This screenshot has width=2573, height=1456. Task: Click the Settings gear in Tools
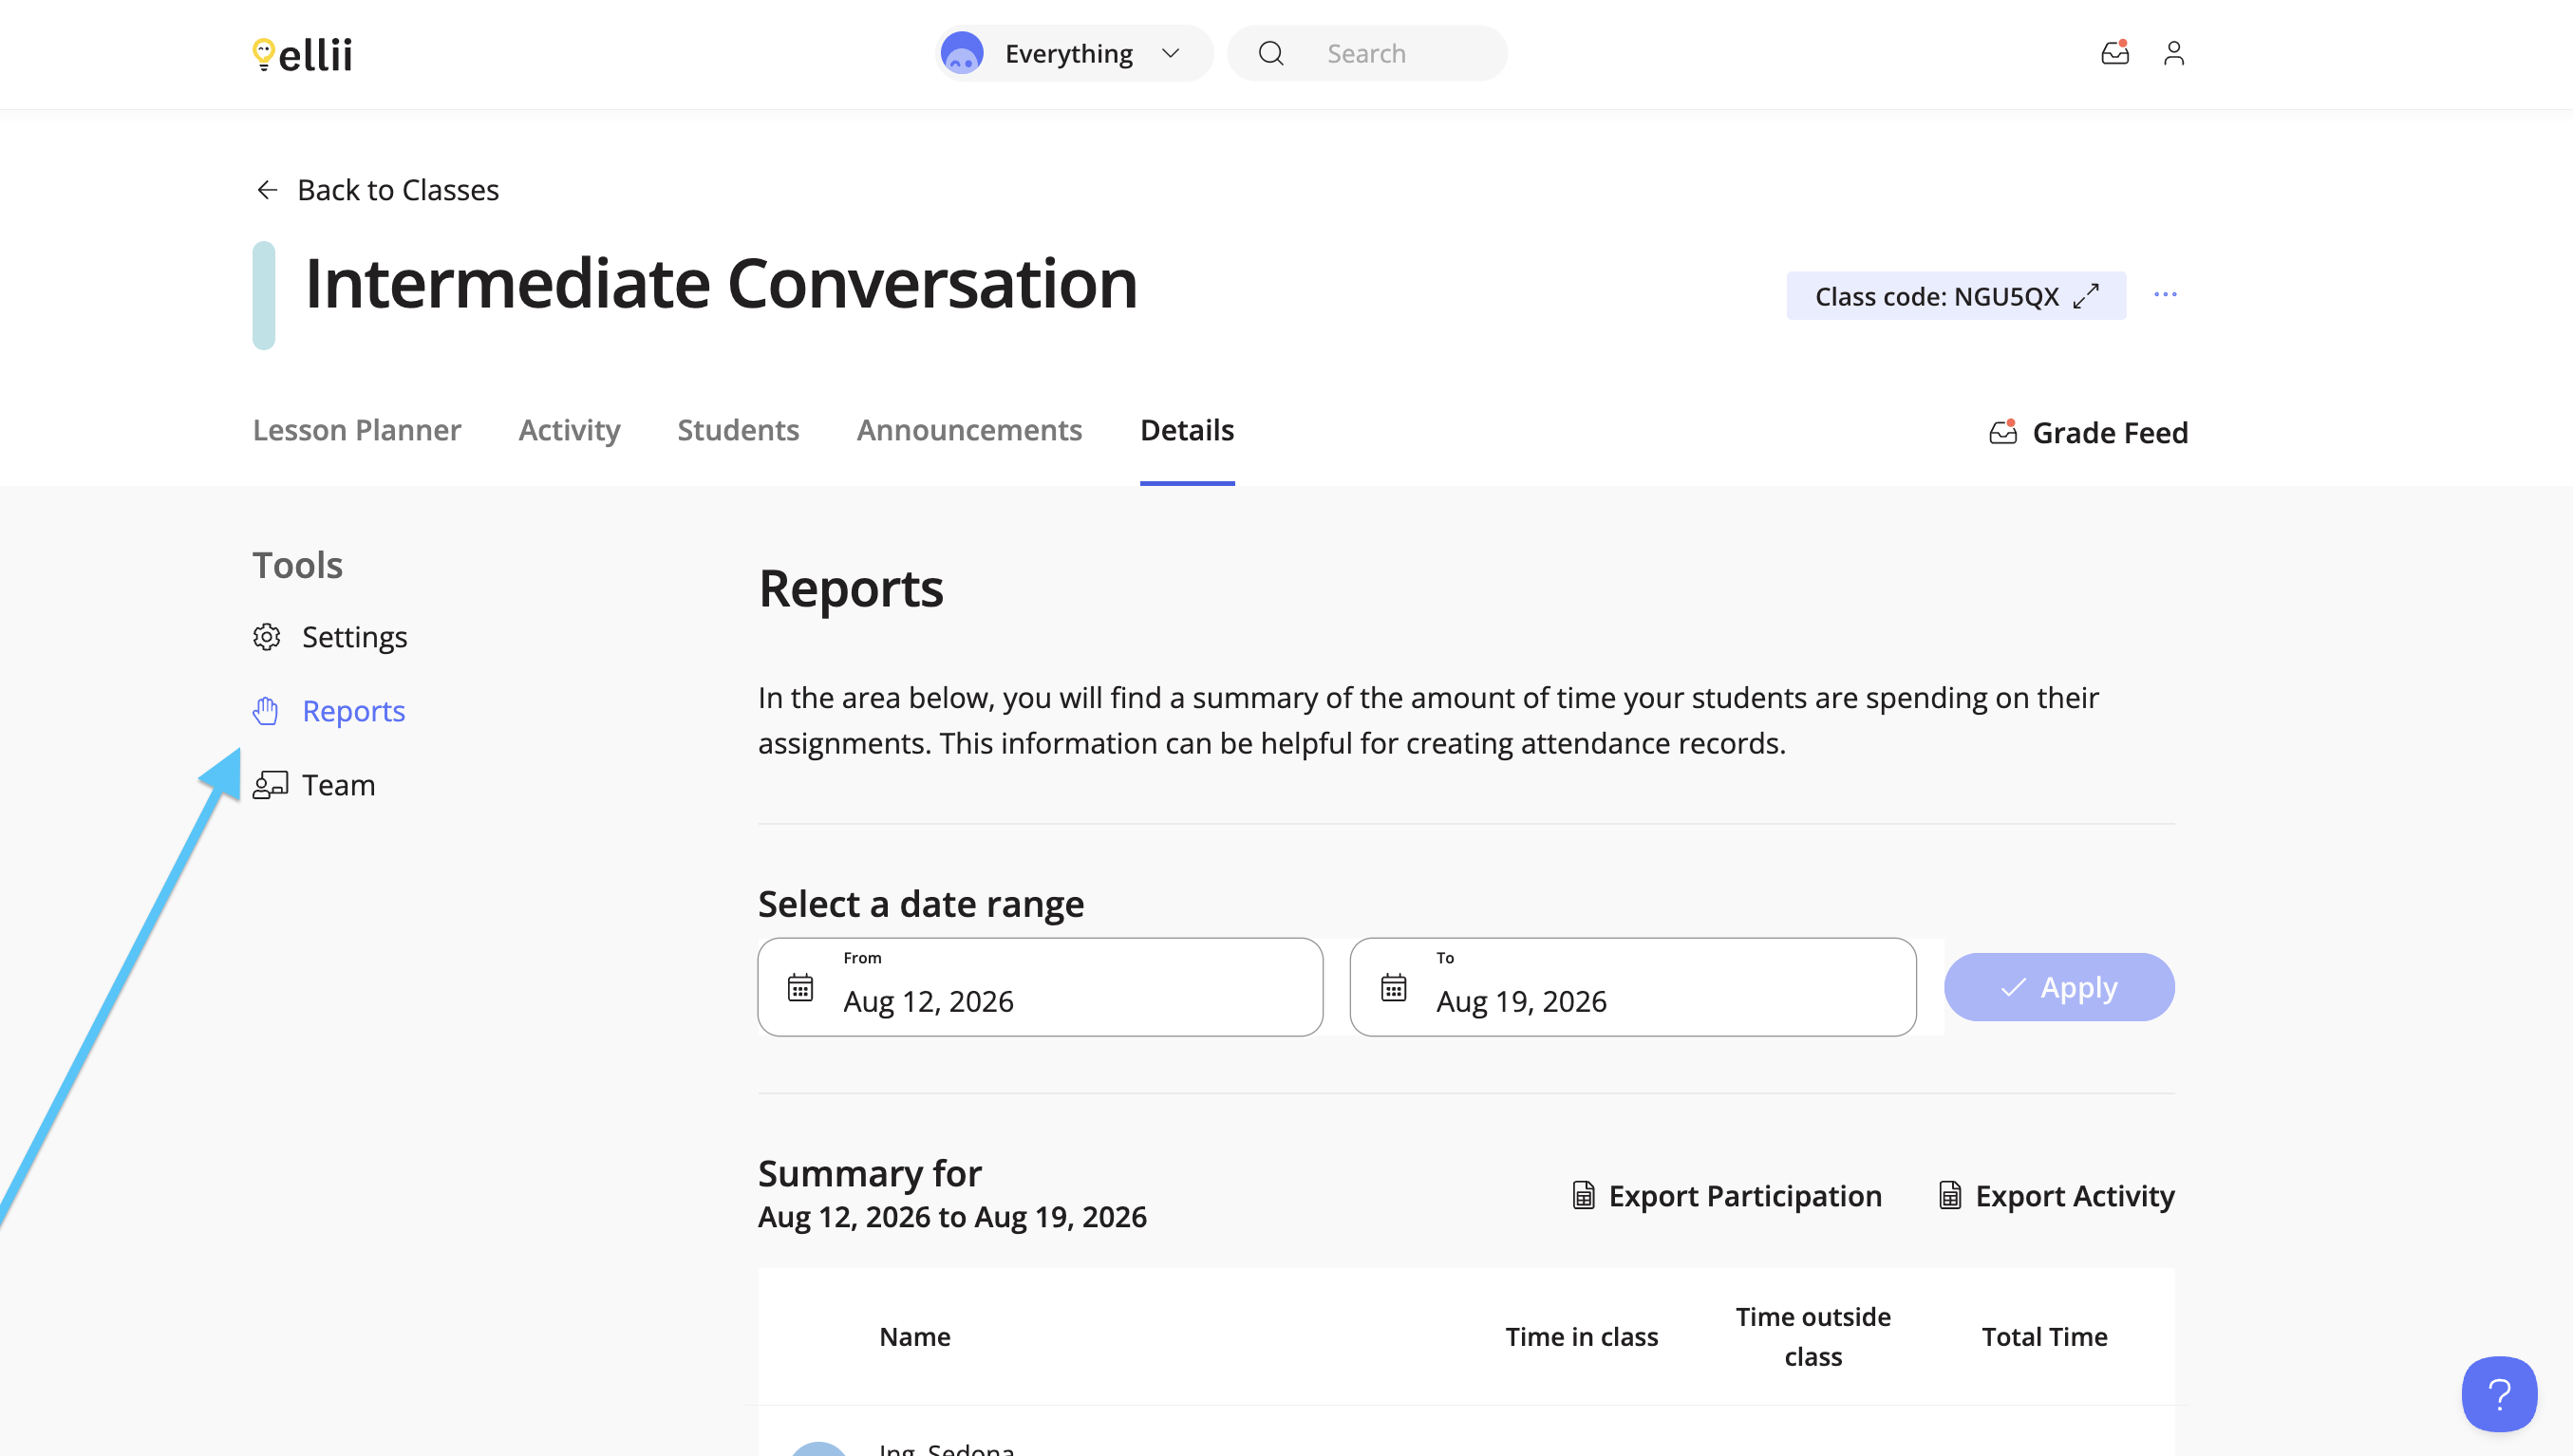tap(266, 637)
